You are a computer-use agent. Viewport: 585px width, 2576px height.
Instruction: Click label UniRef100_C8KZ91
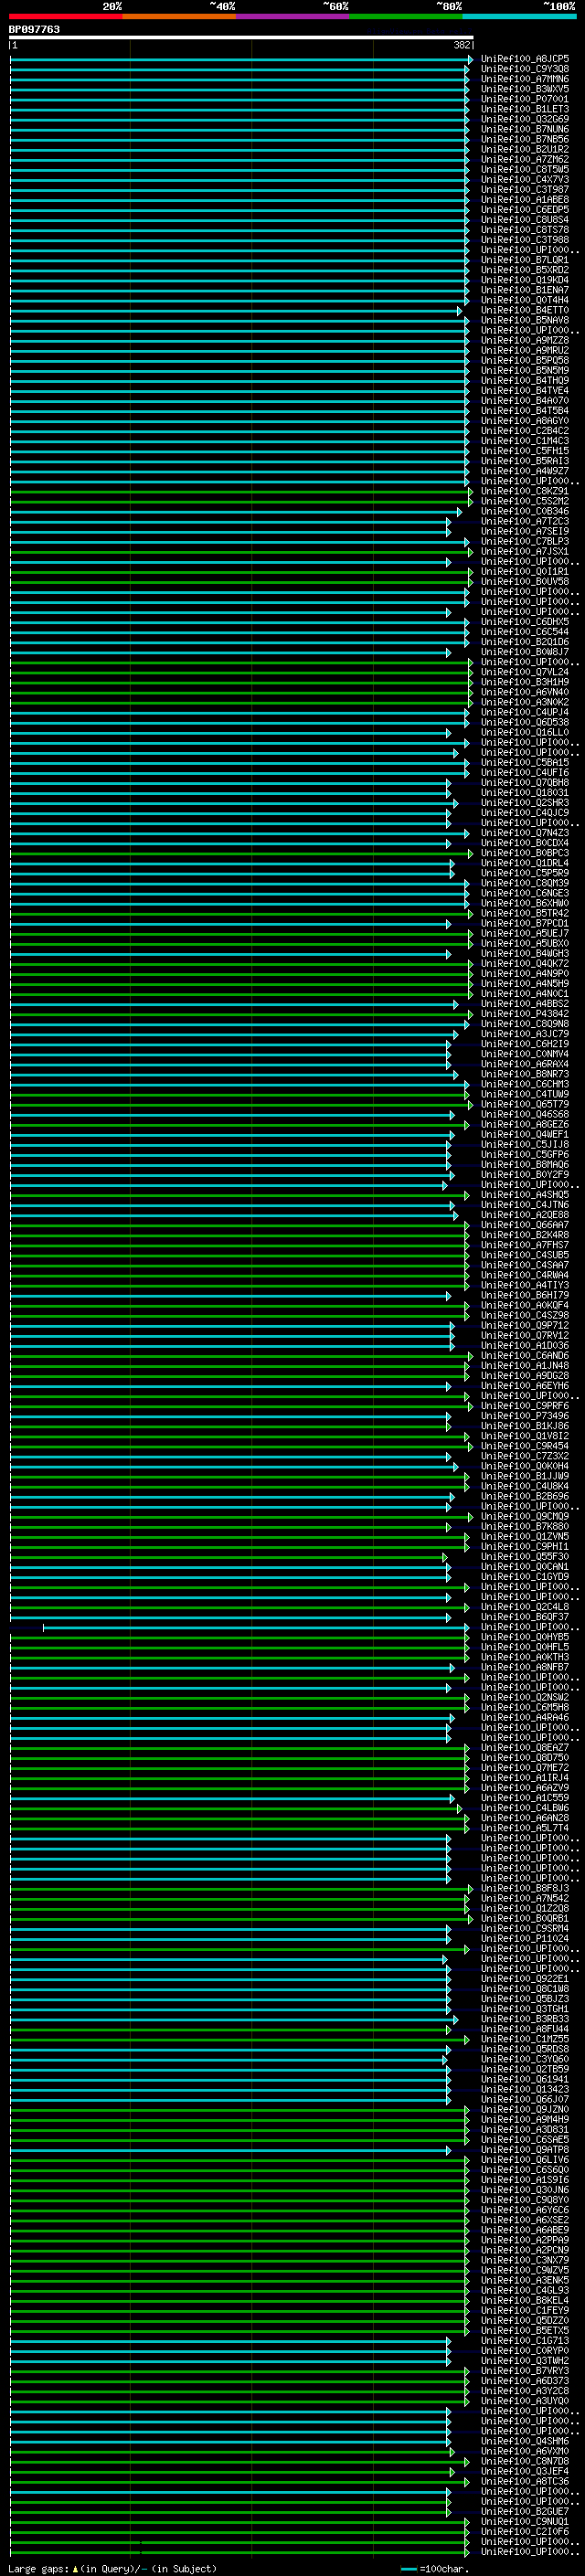coord(525,491)
